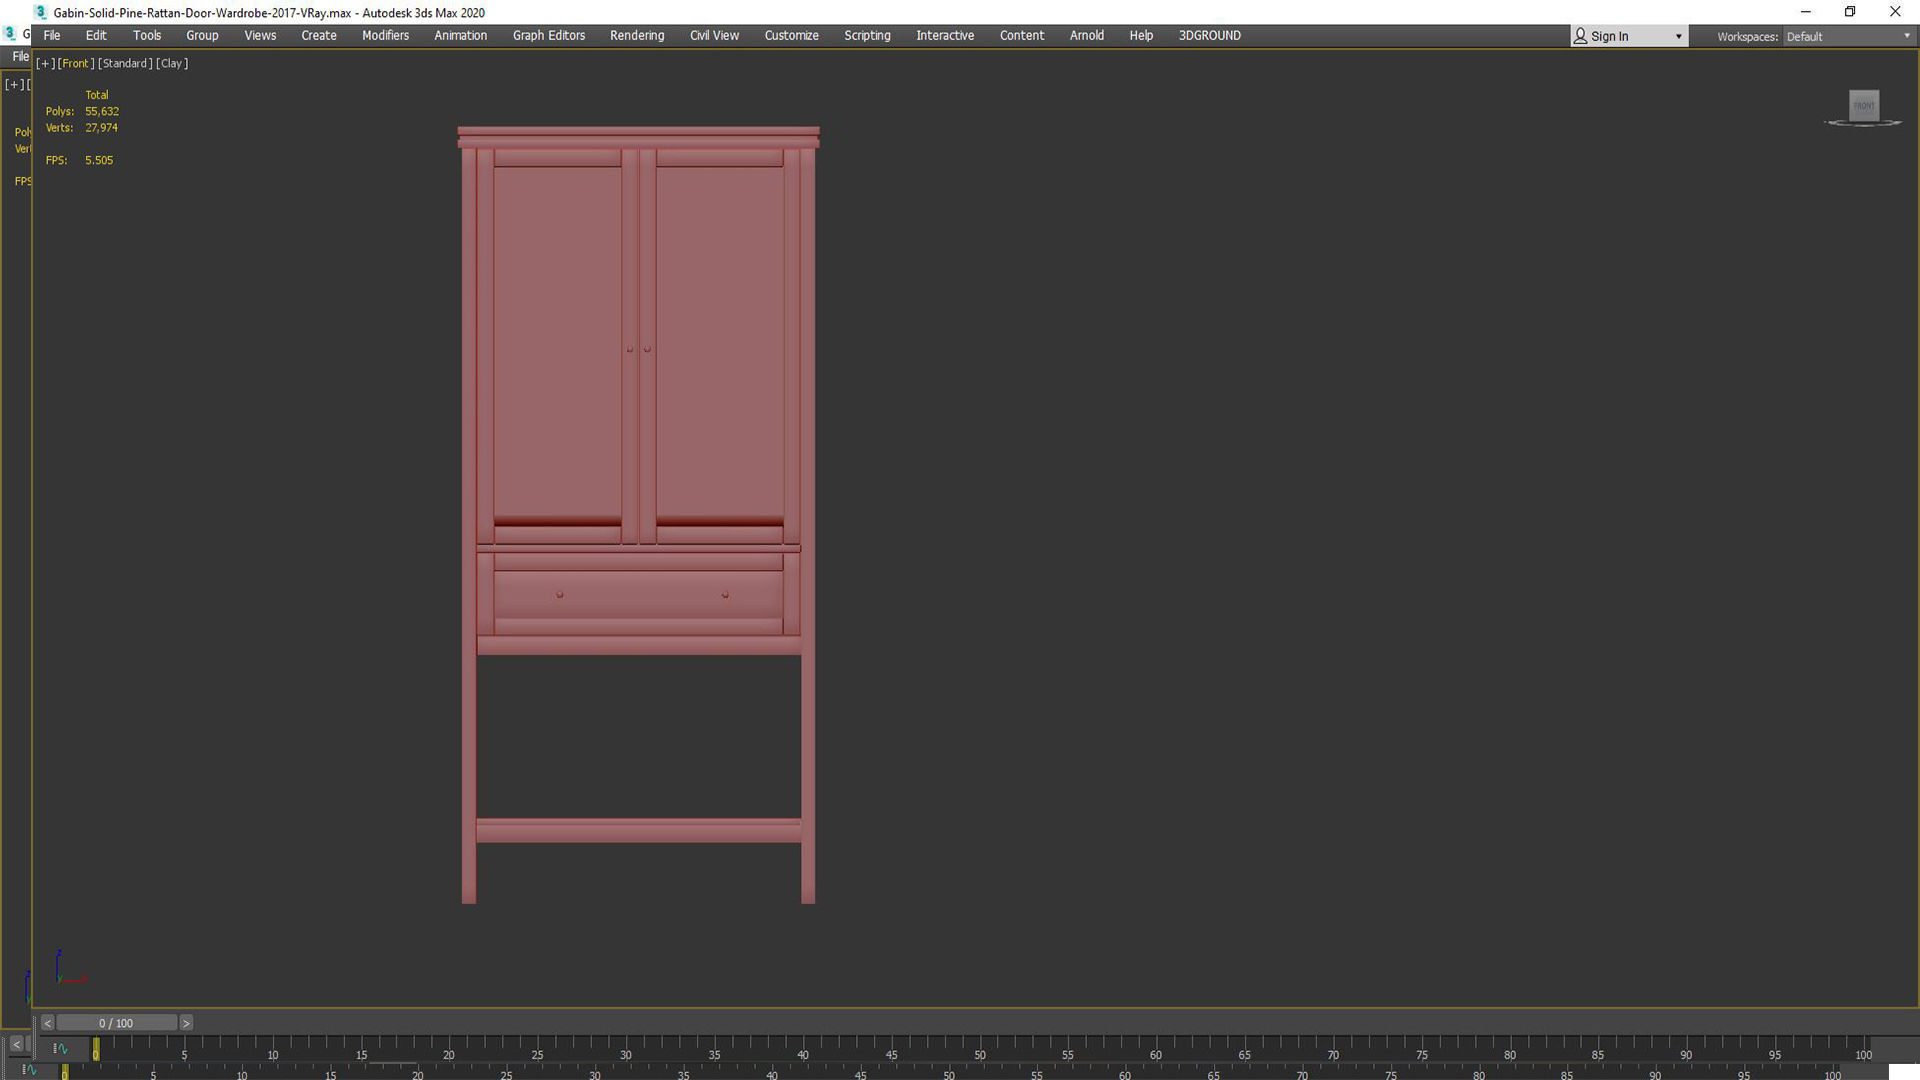
Task: Open the Scripting menu
Action: pyautogui.click(x=867, y=35)
